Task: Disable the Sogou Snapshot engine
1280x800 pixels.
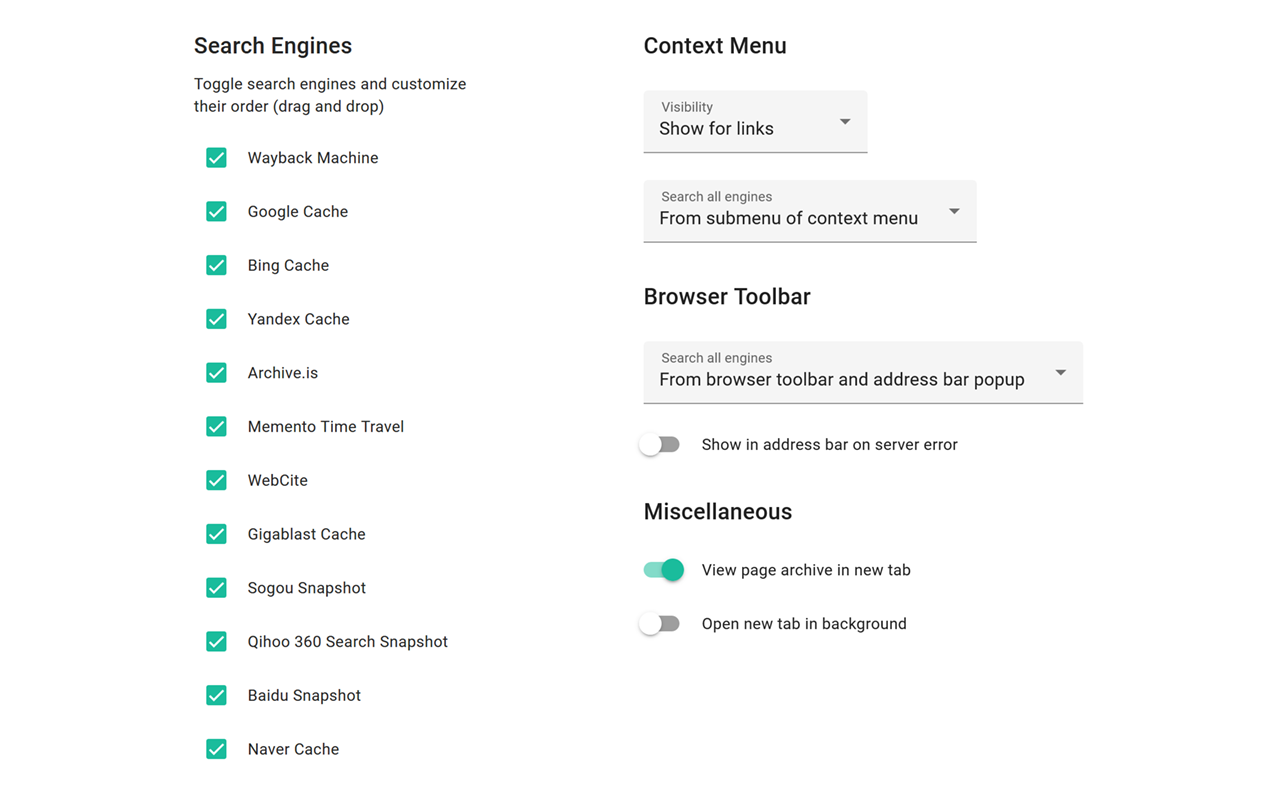Action: click(216, 588)
